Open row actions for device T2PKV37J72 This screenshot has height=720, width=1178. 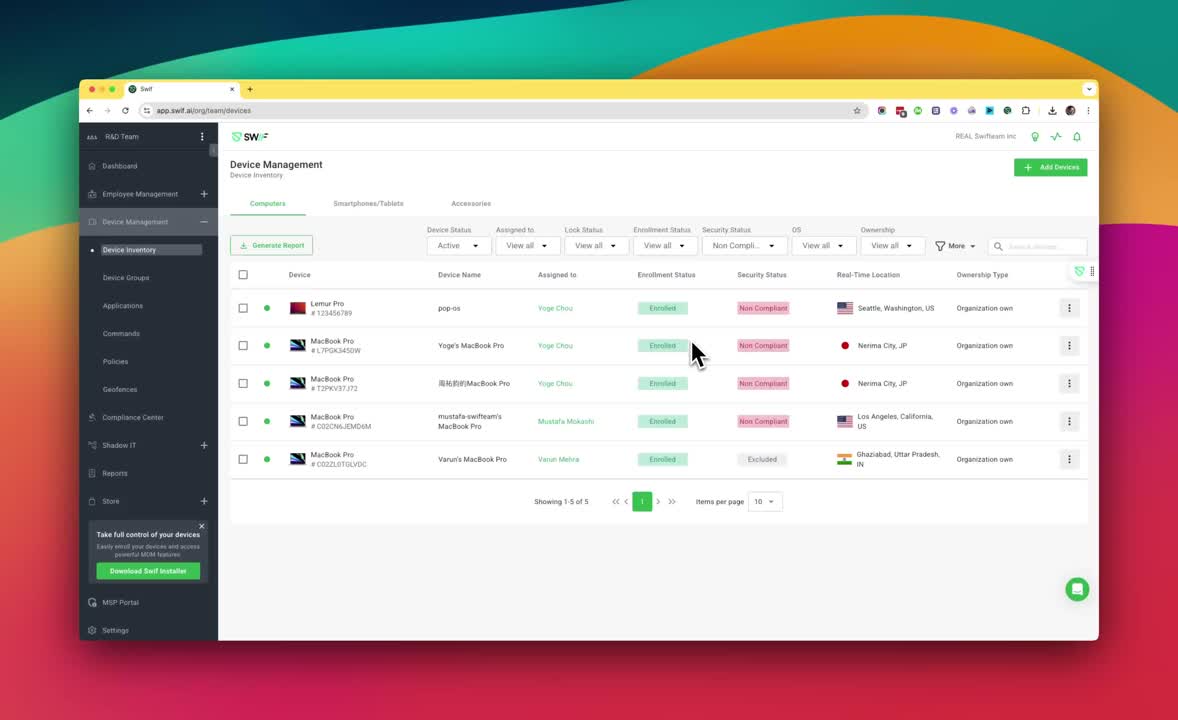pyautogui.click(x=1069, y=383)
